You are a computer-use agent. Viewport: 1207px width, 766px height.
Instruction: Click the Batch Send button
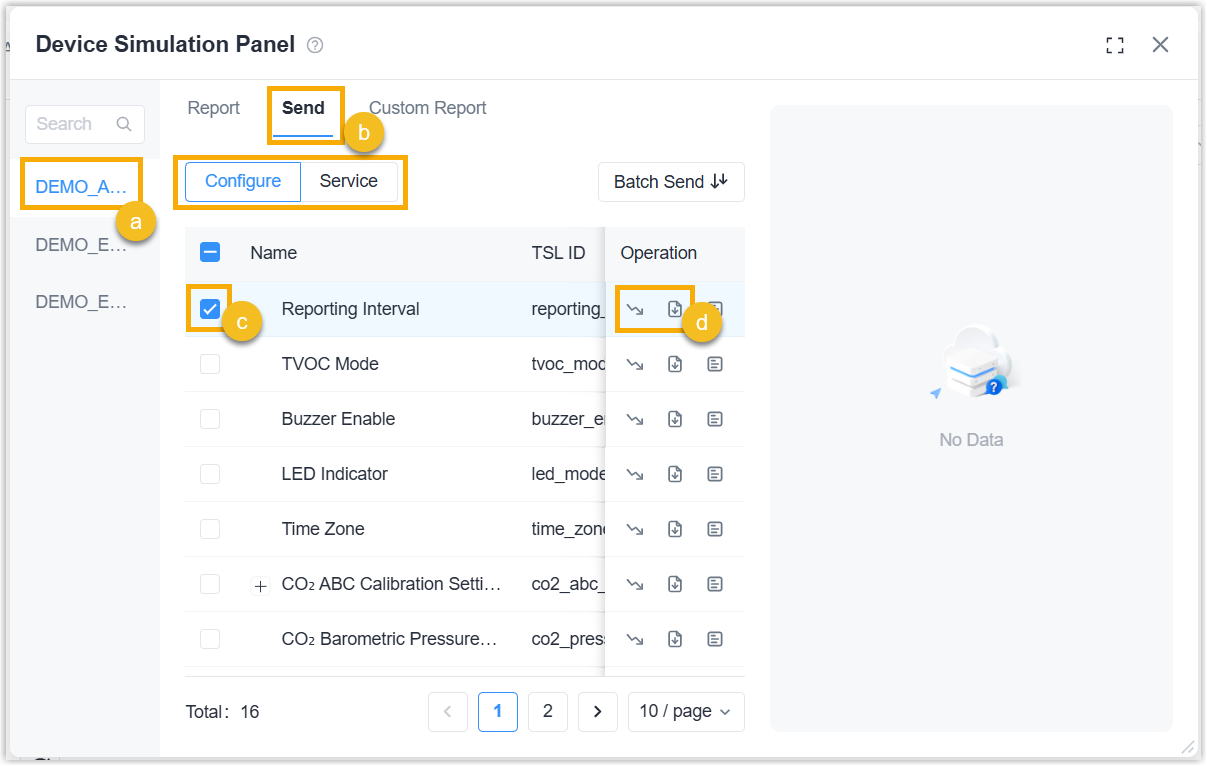coord(671,182)
